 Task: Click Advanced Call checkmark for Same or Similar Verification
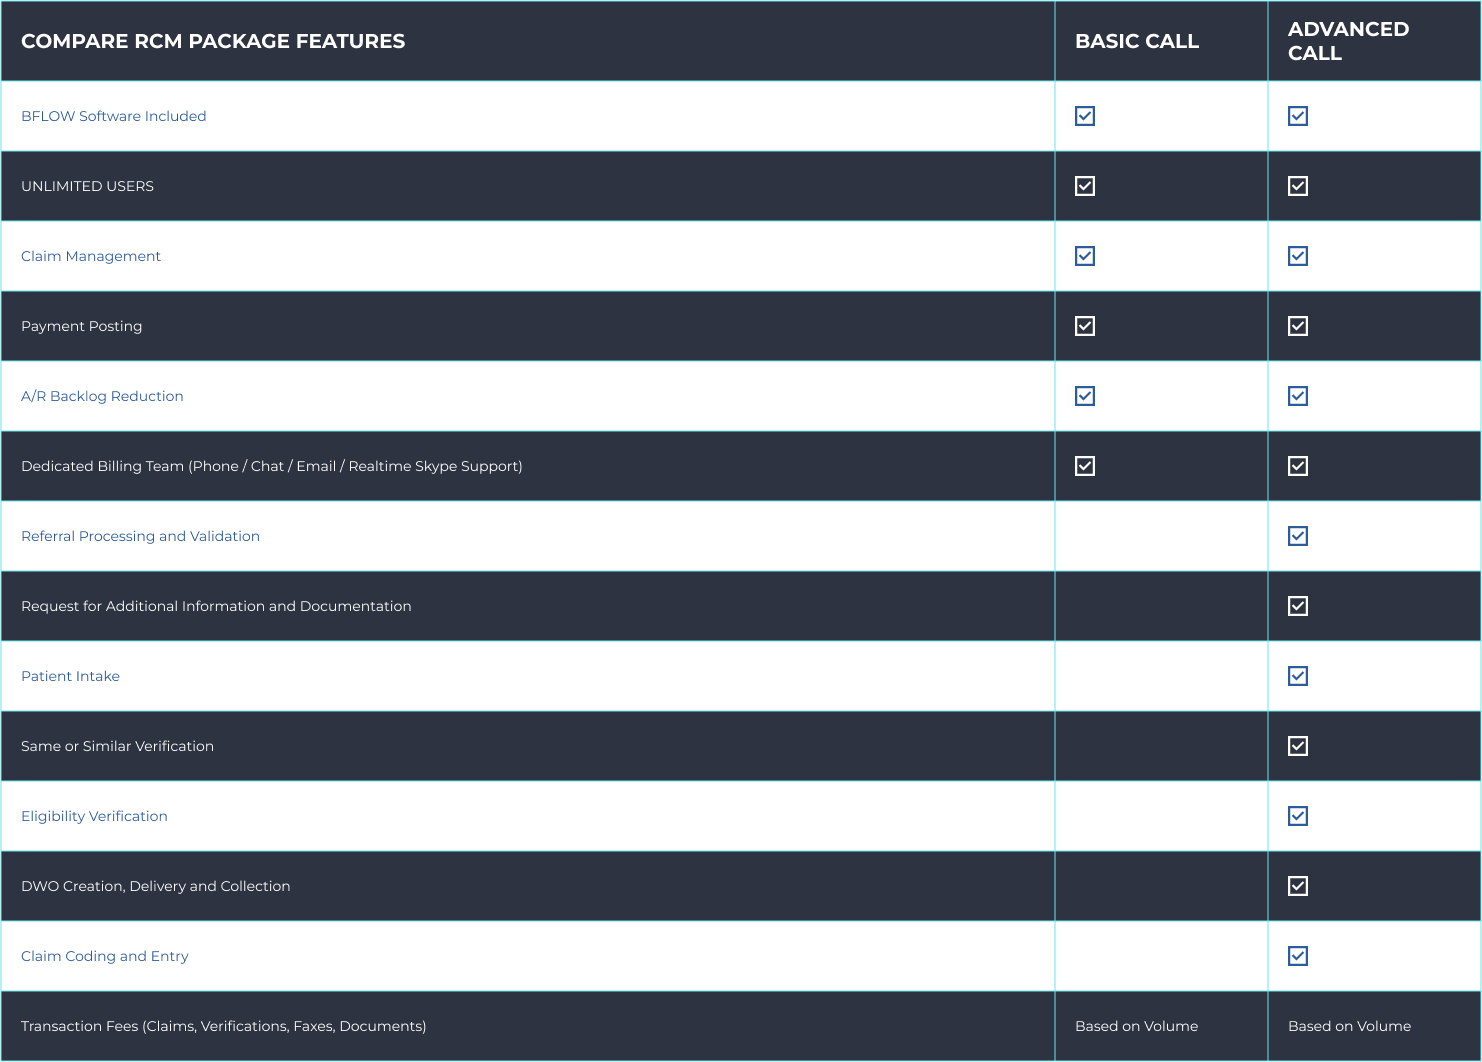click(x=1298, y=746)
